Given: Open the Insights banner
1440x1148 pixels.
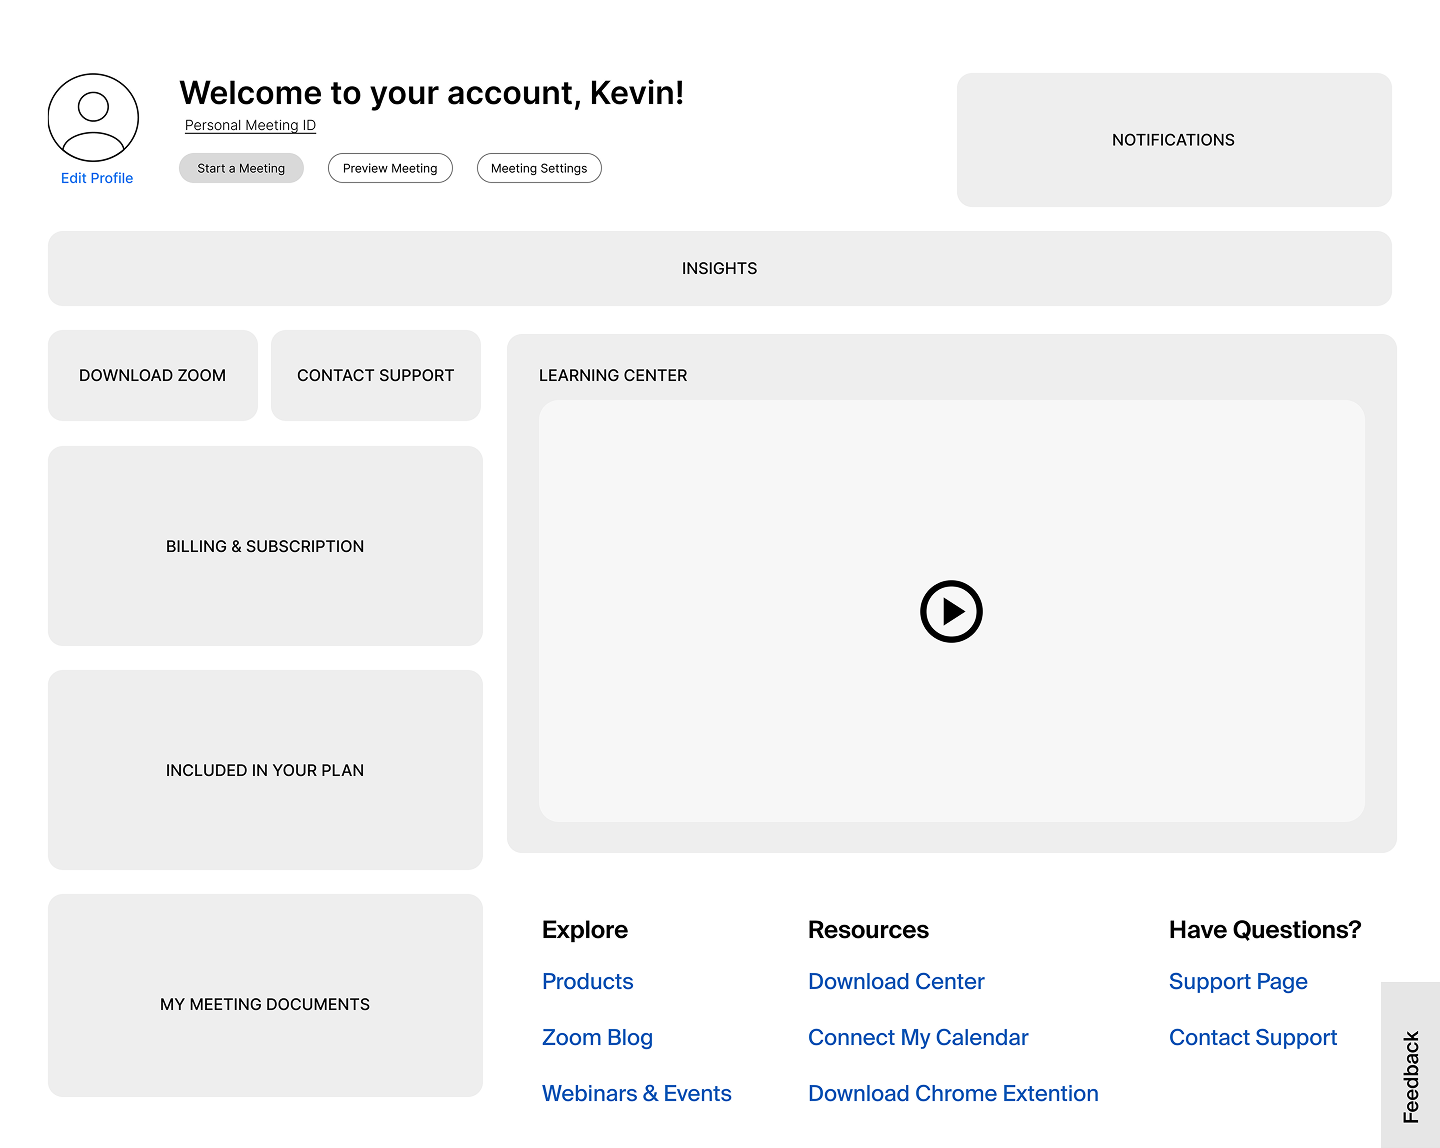Looking at the screenshot, I should (x=720, y=268).
